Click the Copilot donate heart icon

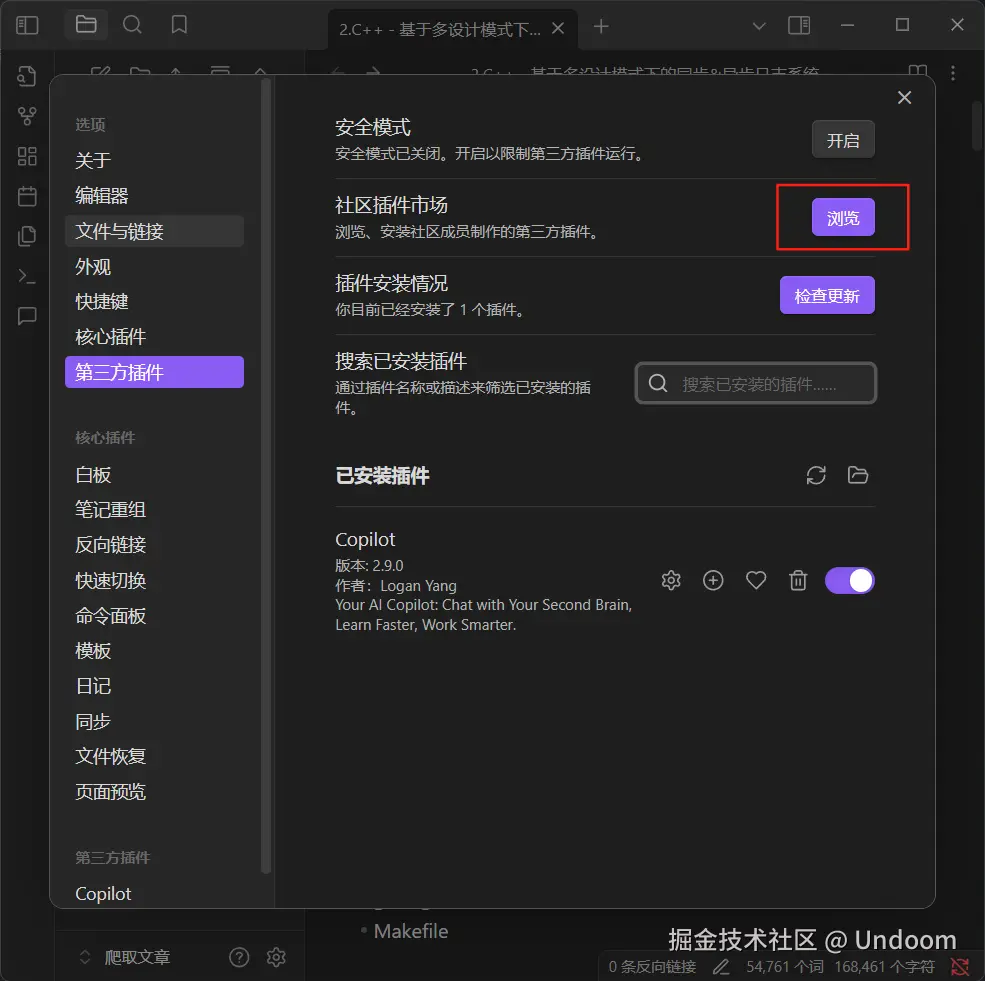[x=756, y=580]
